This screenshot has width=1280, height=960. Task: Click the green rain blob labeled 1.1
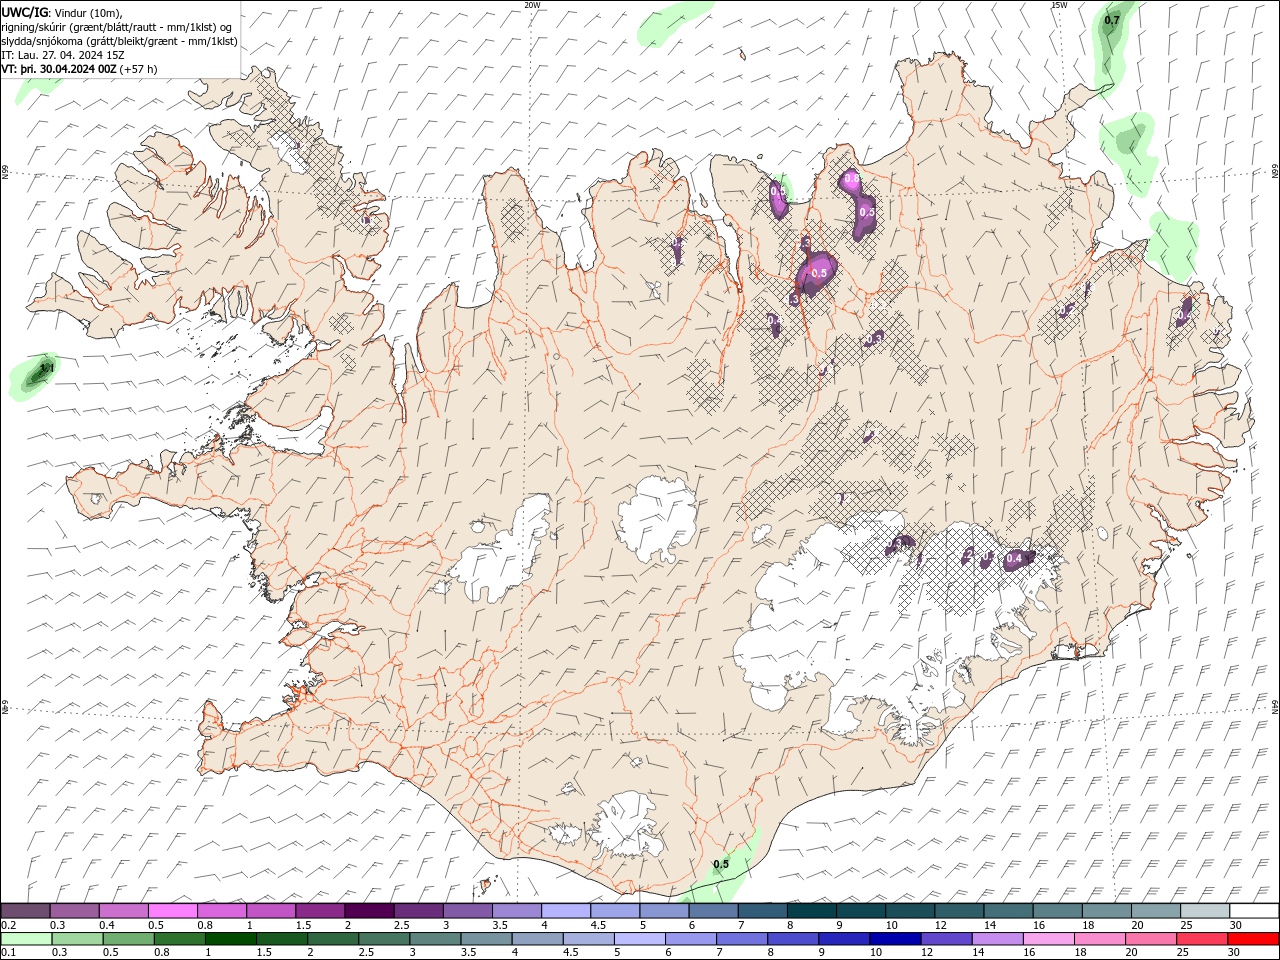click(x=35, y=376)
